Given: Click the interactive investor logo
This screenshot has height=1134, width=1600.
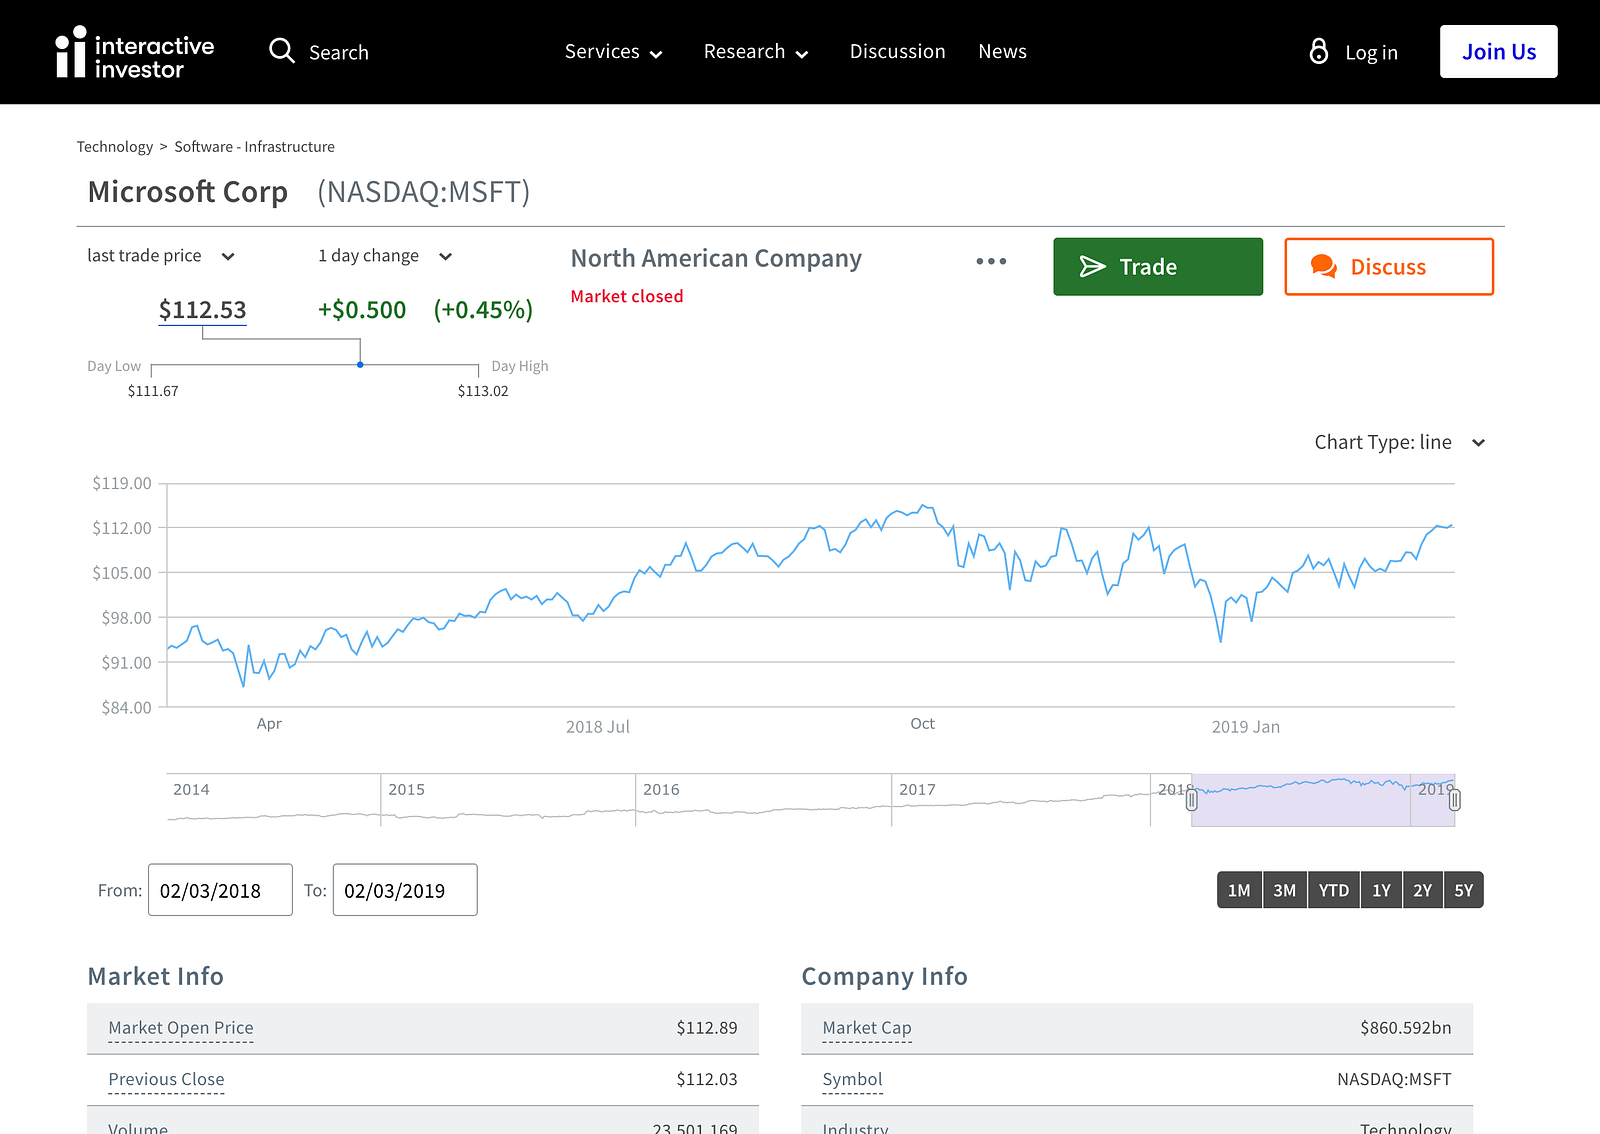Looking at the screenshot, I should pyautogui.click(x=134, y=53).
